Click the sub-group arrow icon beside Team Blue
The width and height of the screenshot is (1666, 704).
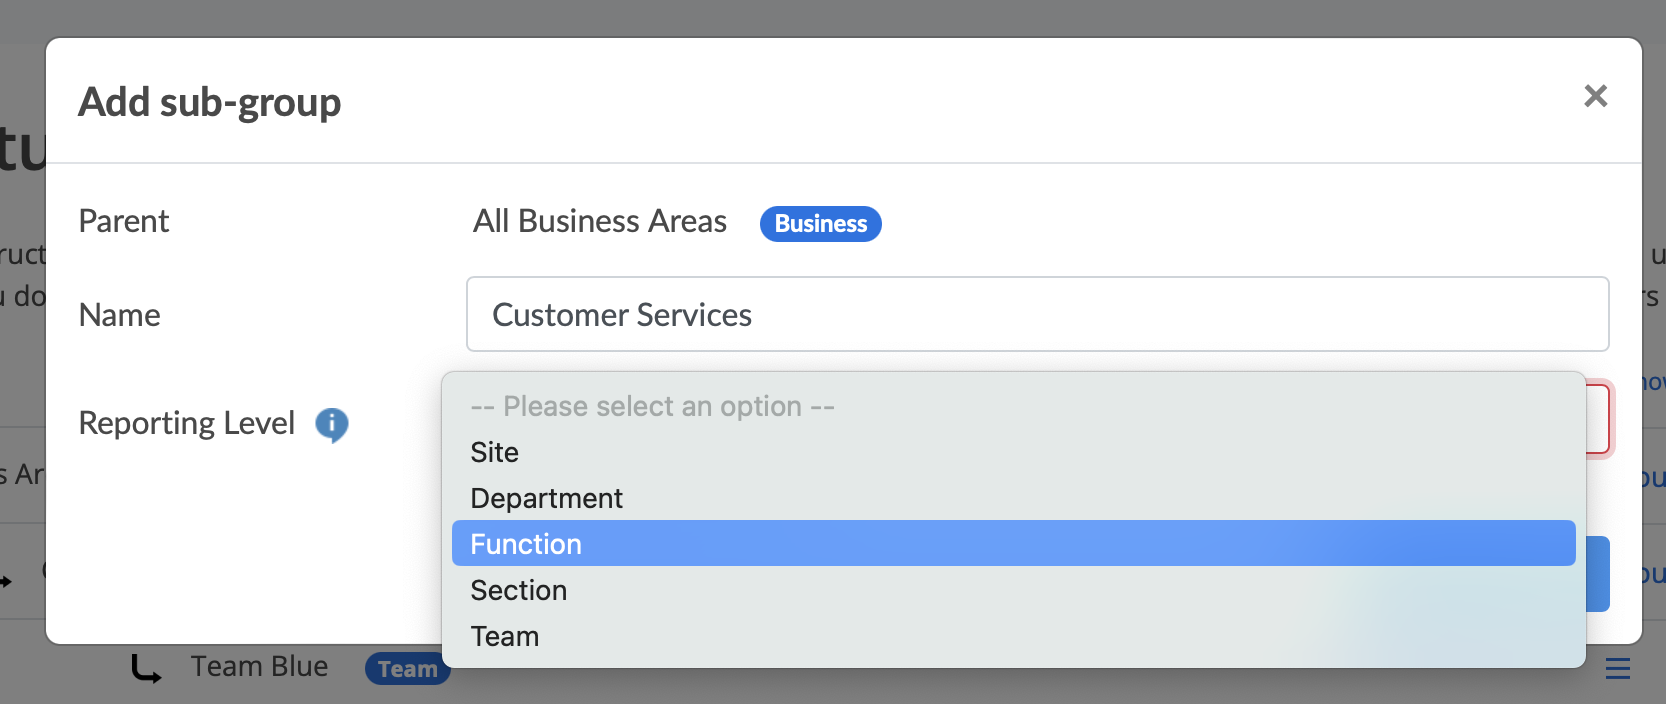(x=146, y=669)
